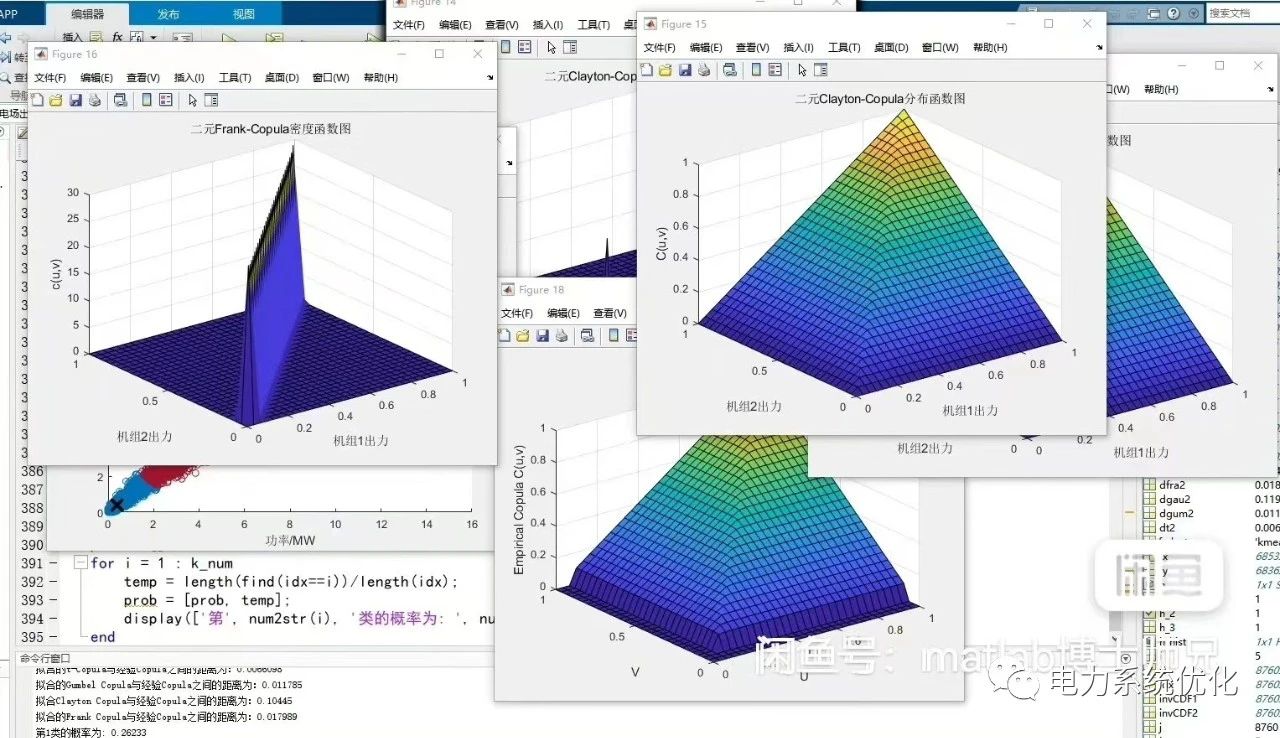The image size is (1280, 738).
Task: Click Link Plot icon in Figure 18 toolbar
Action: (x=587, y=335)
